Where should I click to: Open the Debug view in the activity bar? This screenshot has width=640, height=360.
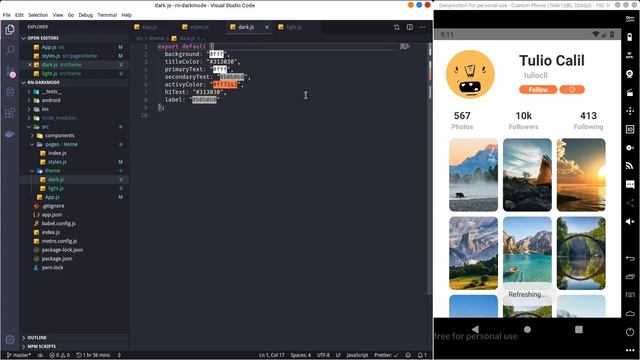[x=10, y=92]
